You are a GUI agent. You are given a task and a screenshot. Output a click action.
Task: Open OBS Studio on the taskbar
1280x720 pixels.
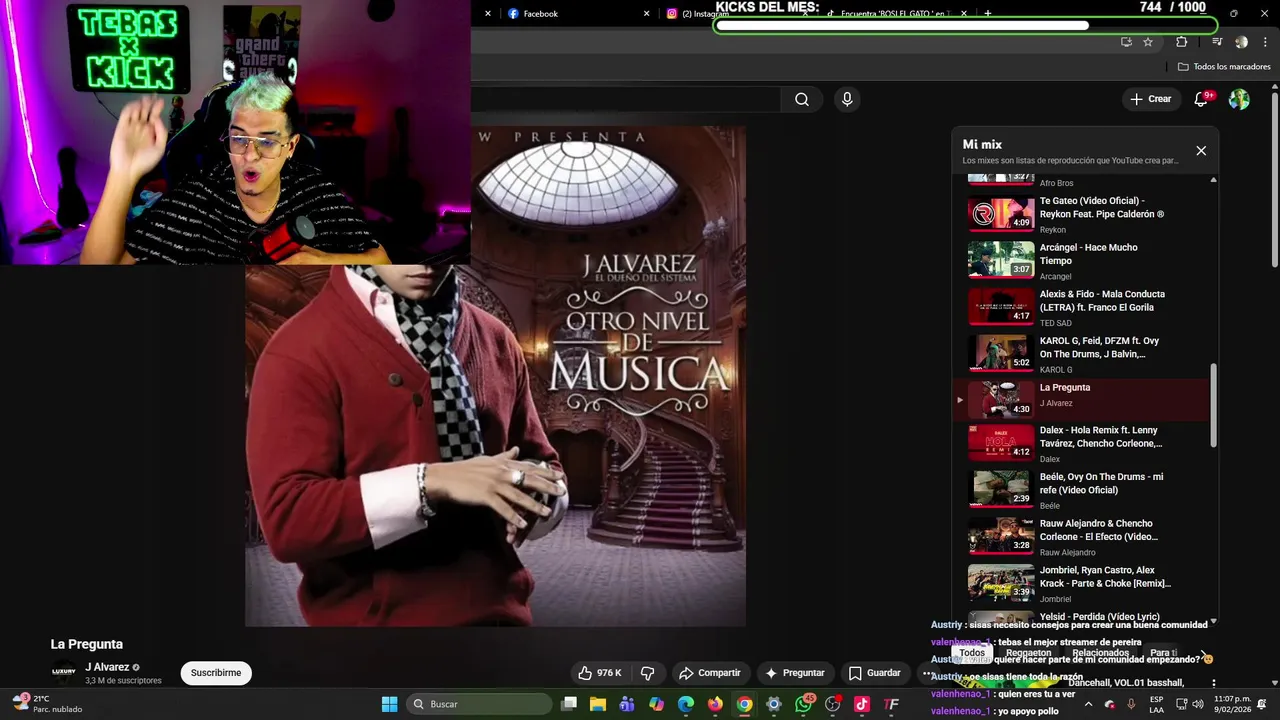click(x=833, y=704)
